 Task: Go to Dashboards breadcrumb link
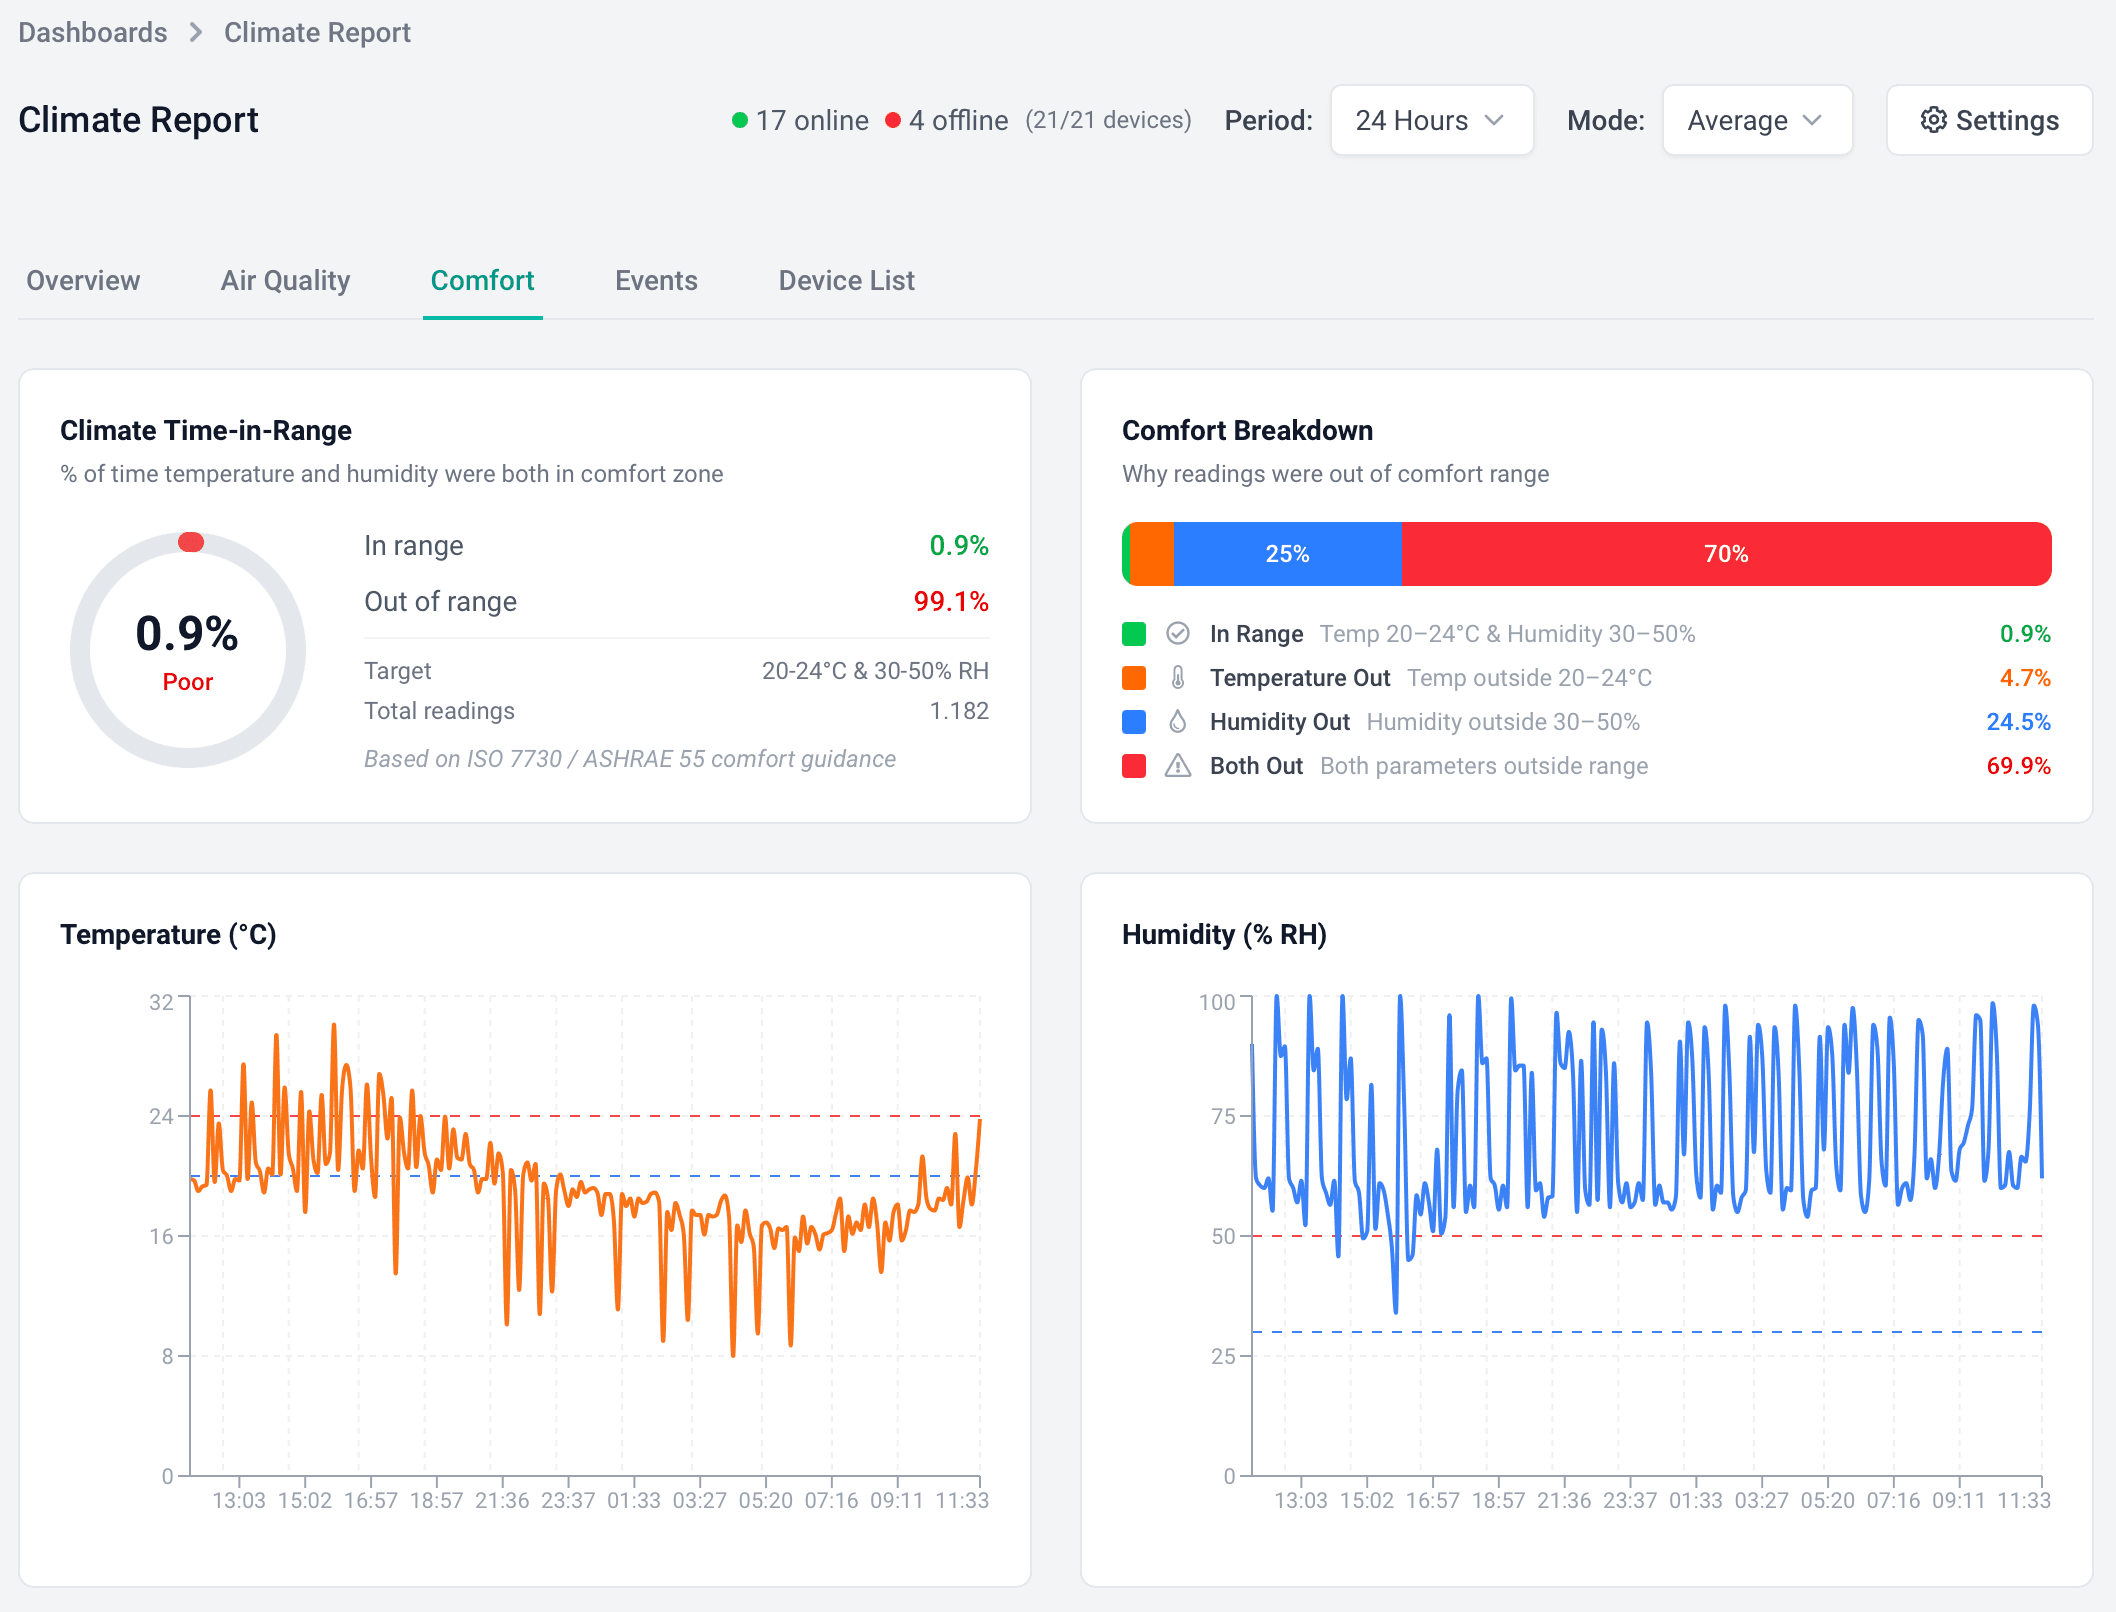pyautogui.click(x=93, y=33)
